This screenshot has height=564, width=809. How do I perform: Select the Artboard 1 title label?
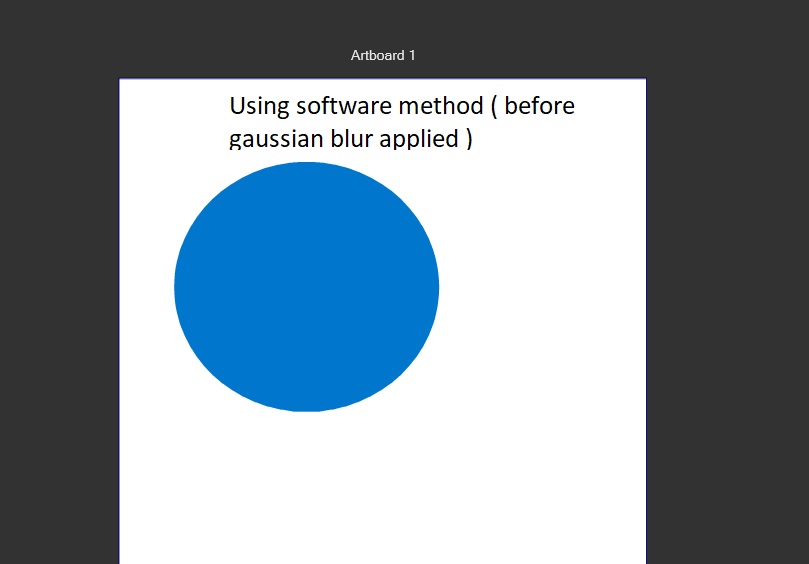coord(383,55)
